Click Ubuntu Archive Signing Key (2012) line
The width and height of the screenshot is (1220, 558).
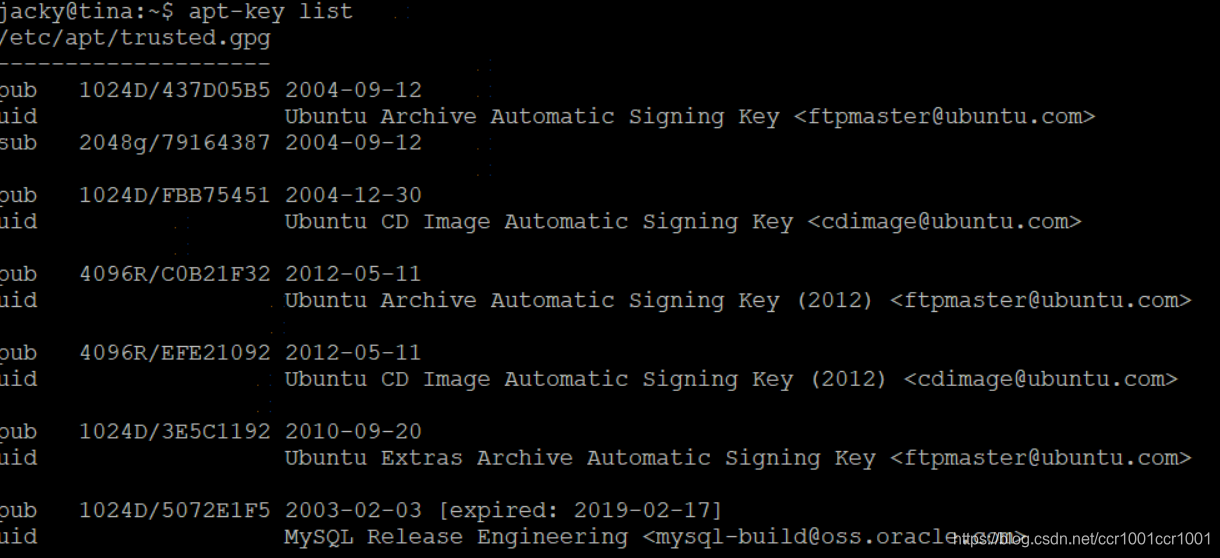pyautogui.click(x=738, y=301)
